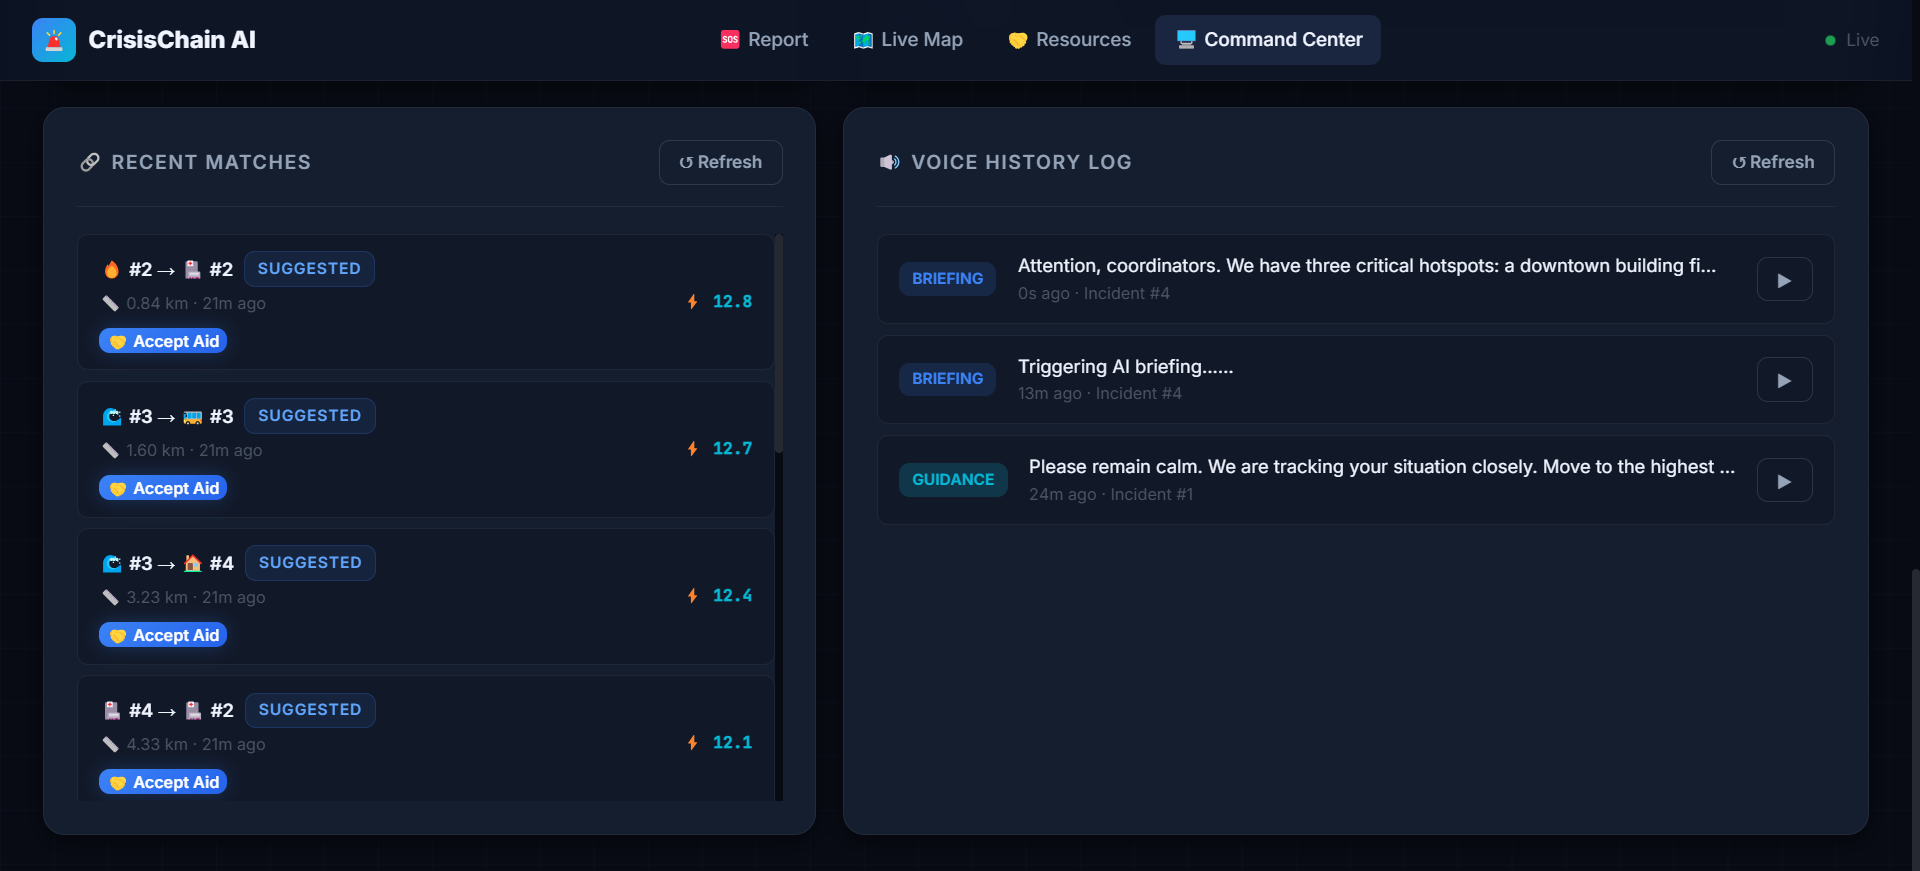This screenshot has height=871, width=1920.
Task: Accept Aid for the 3.23 km match
Action: click(163, 635)
